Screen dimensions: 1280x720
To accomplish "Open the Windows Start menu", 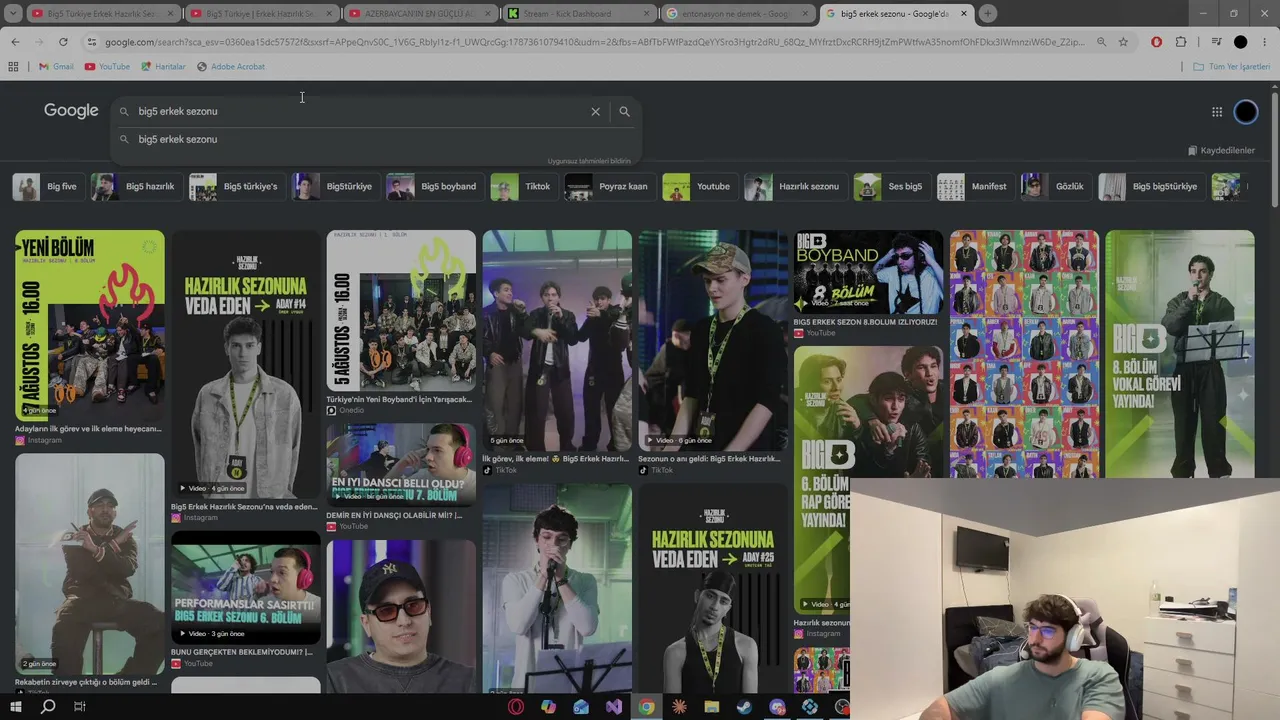I will coord(15,707).
